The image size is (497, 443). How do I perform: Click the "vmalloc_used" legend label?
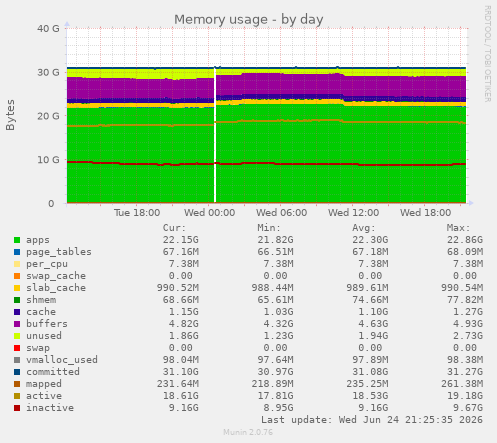(x=62, y=360)
